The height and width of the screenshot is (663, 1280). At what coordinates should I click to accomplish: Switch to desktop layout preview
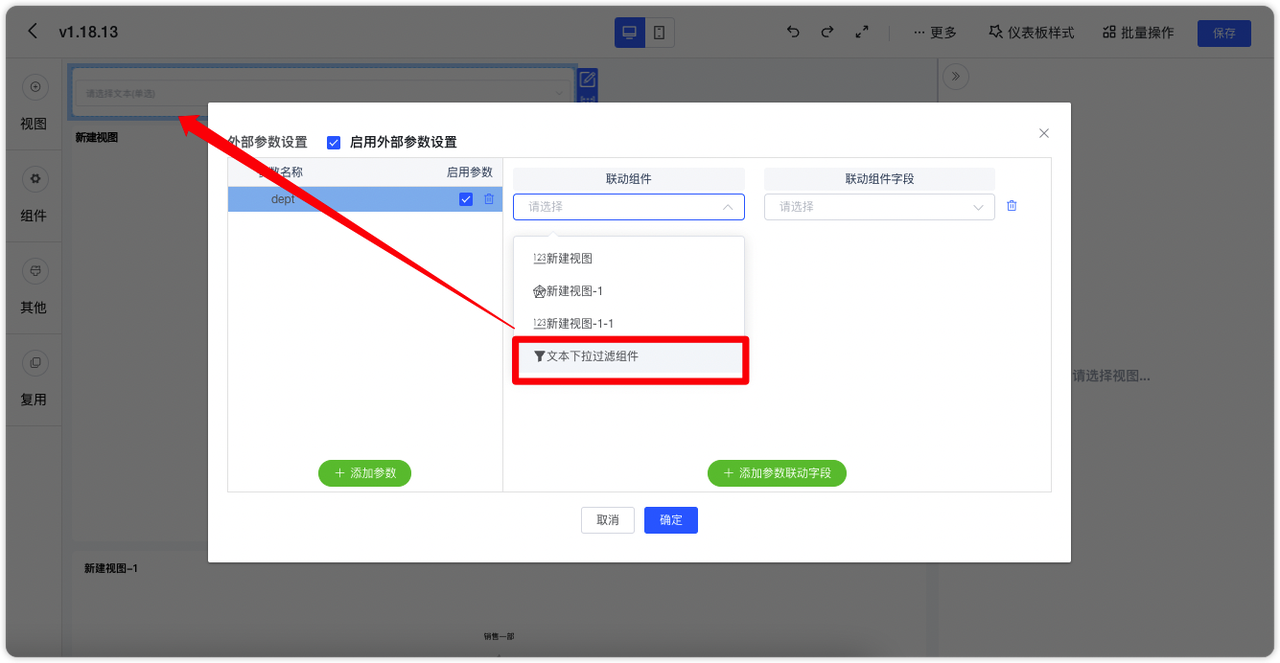630,32
